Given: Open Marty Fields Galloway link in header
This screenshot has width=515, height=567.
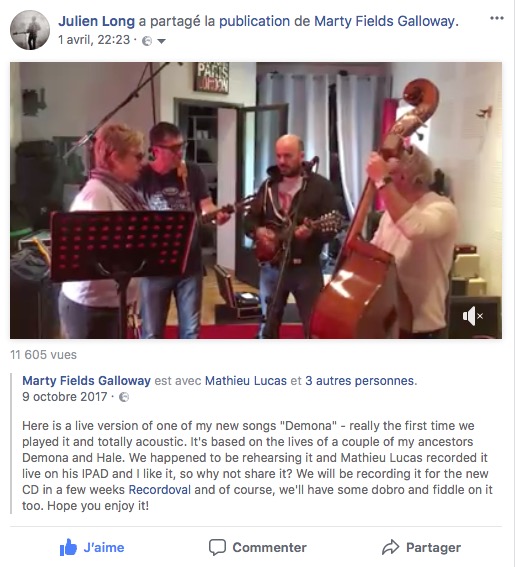Looking at the screenshot, I should tap(384, 21).
